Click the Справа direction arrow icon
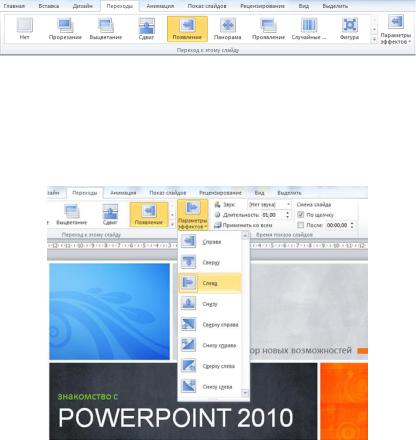This screenshot has width=416, height=440. (x=188, y=241)
